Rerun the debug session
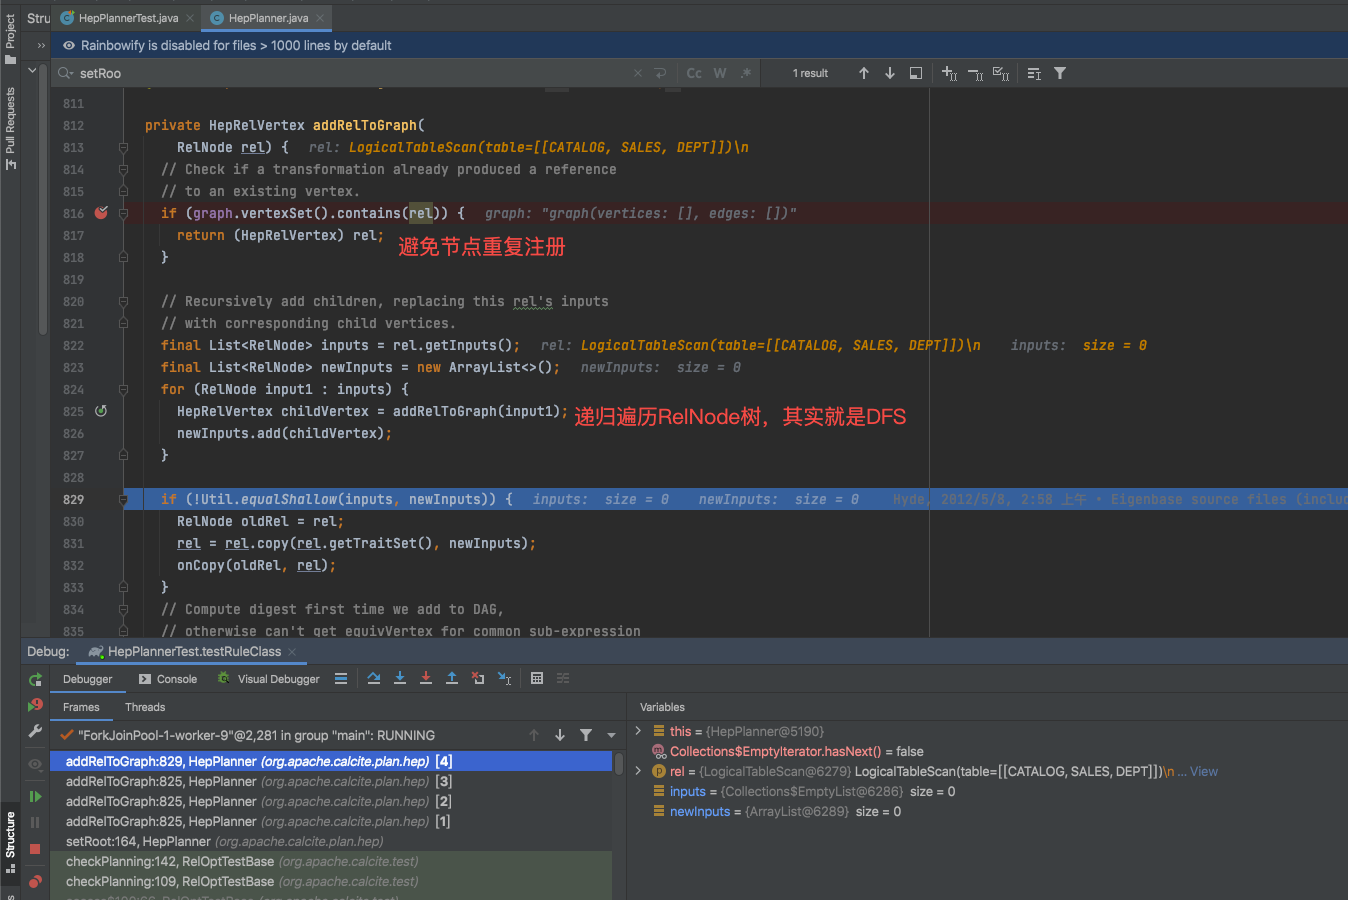This screenshot has height=900, width=1348. 35,680
